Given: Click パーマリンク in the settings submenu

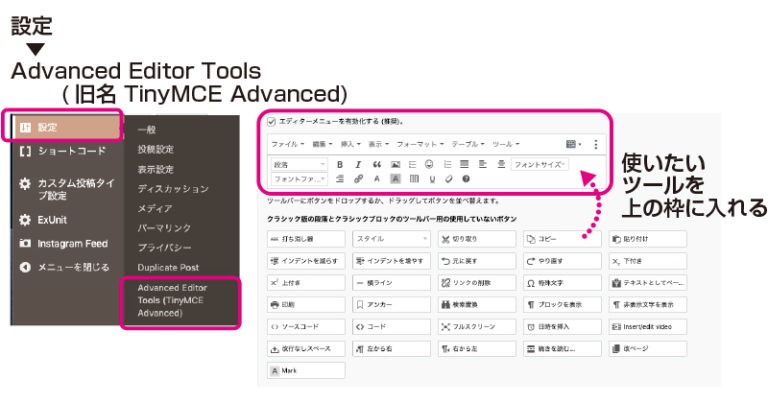Looking at the screenshot, I should point(166,228).
